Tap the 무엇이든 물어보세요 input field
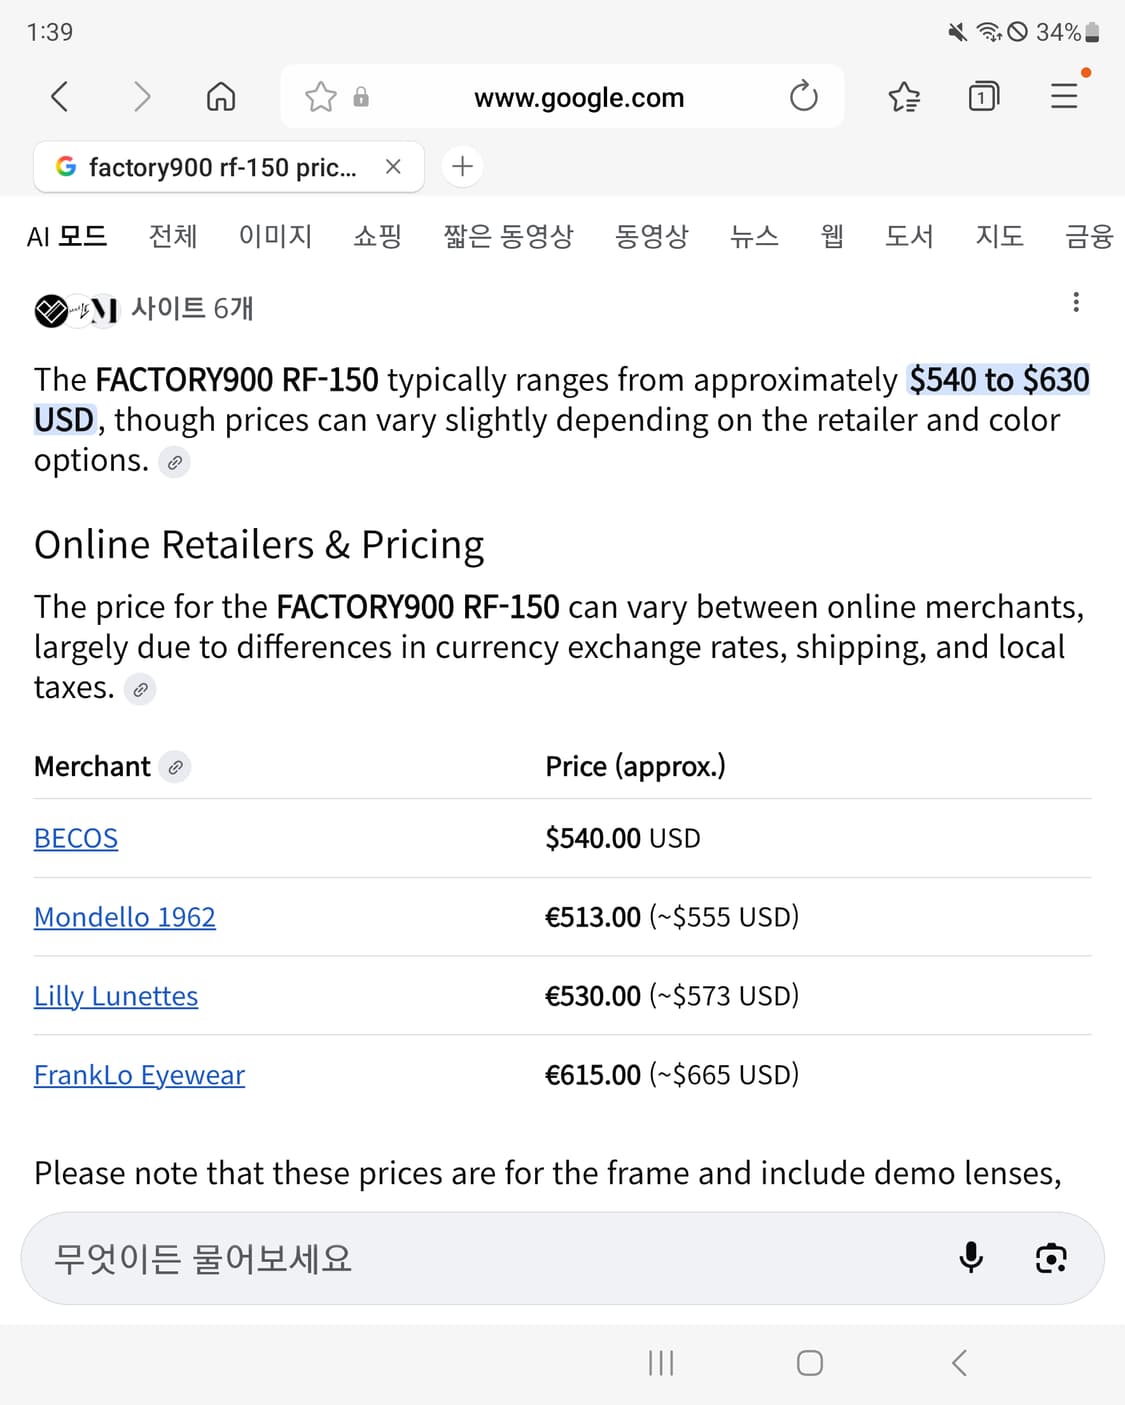The height and width of the screenshot is (1405, 1125). coord(400,1258)
